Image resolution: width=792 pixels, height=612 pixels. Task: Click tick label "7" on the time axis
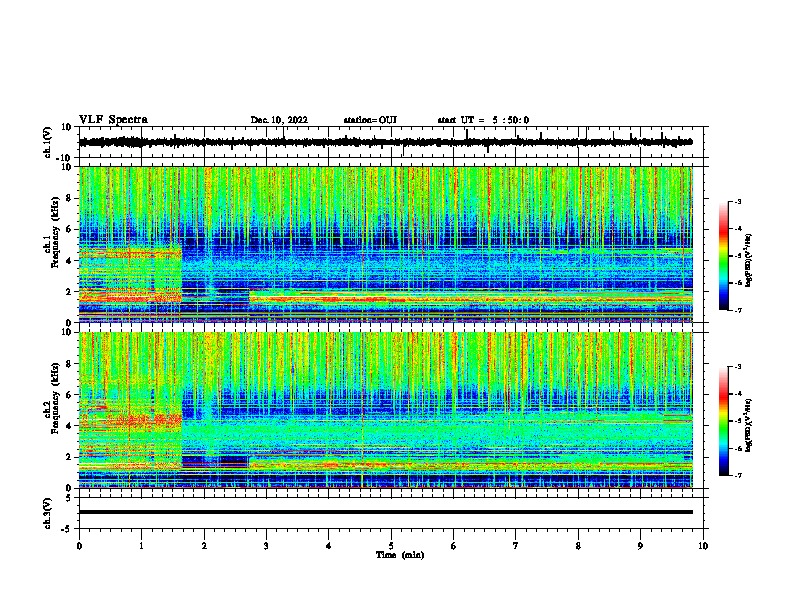(516, 546)
